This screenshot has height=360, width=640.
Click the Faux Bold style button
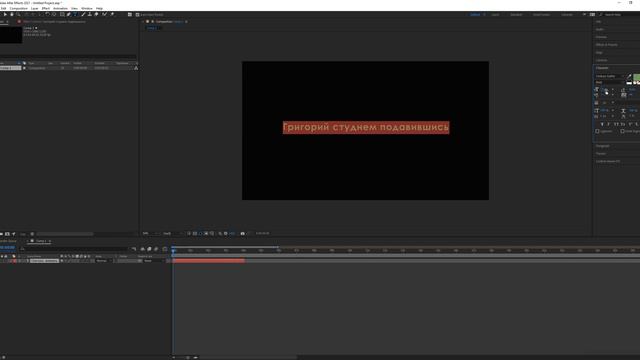click(x=602, y=124)
